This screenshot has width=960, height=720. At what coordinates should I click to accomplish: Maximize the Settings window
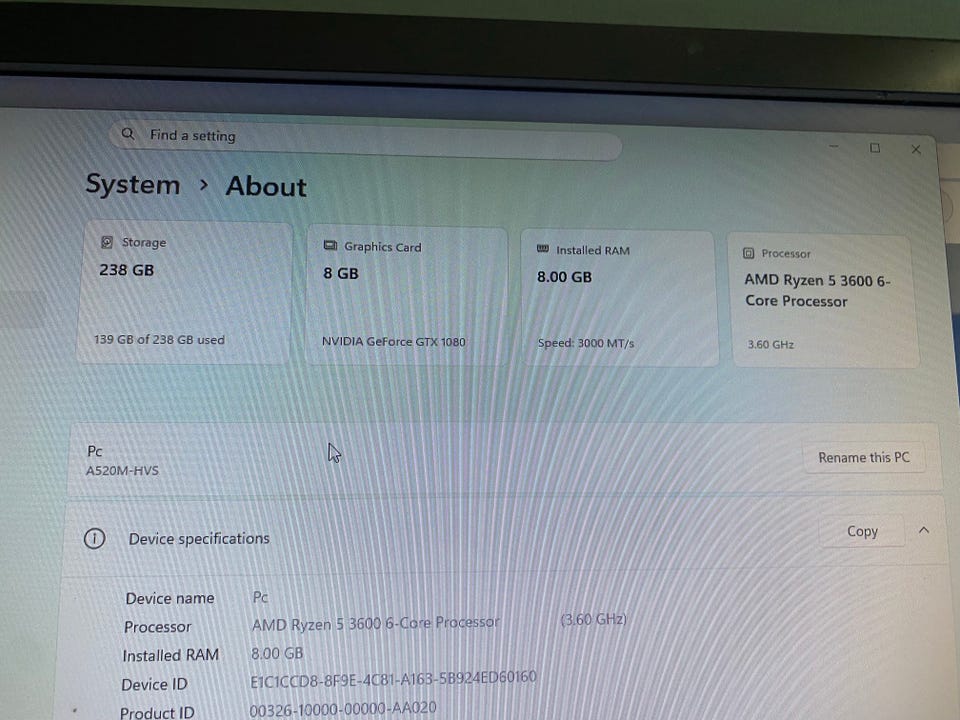tap(875, 148)
